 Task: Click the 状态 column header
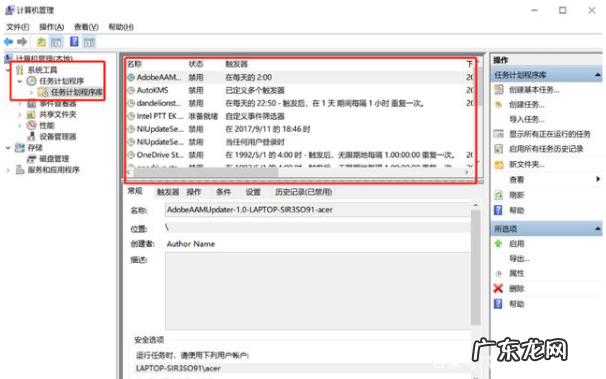[x=196, y=64]
